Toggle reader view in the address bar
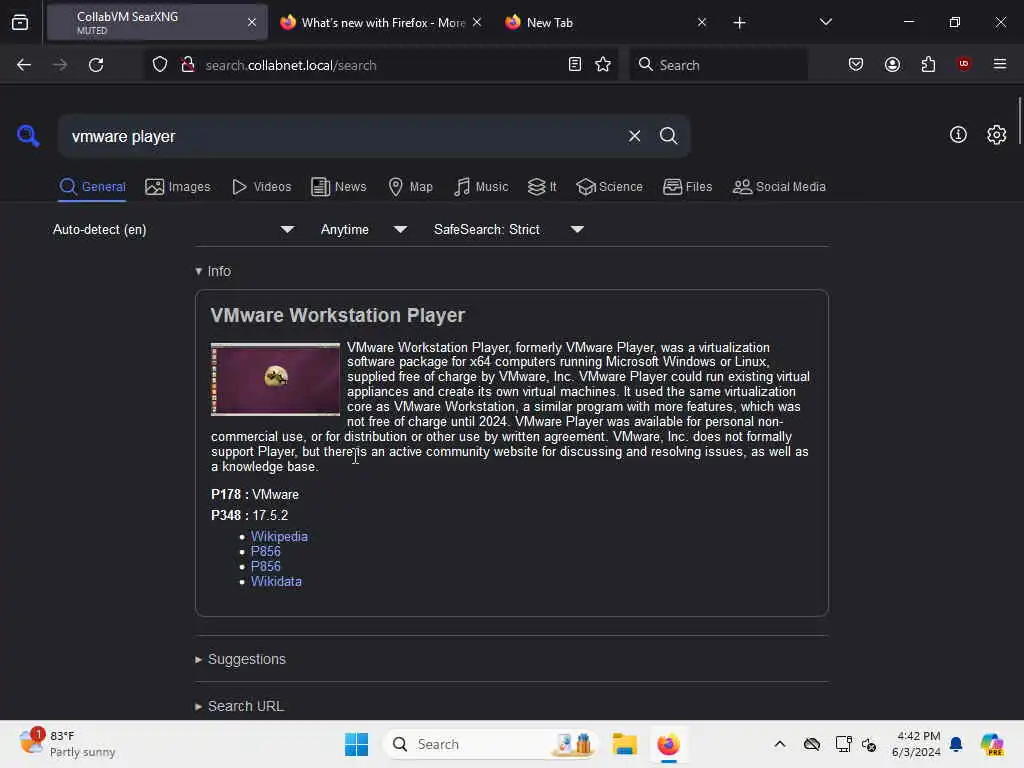 (x=575, y=64)
